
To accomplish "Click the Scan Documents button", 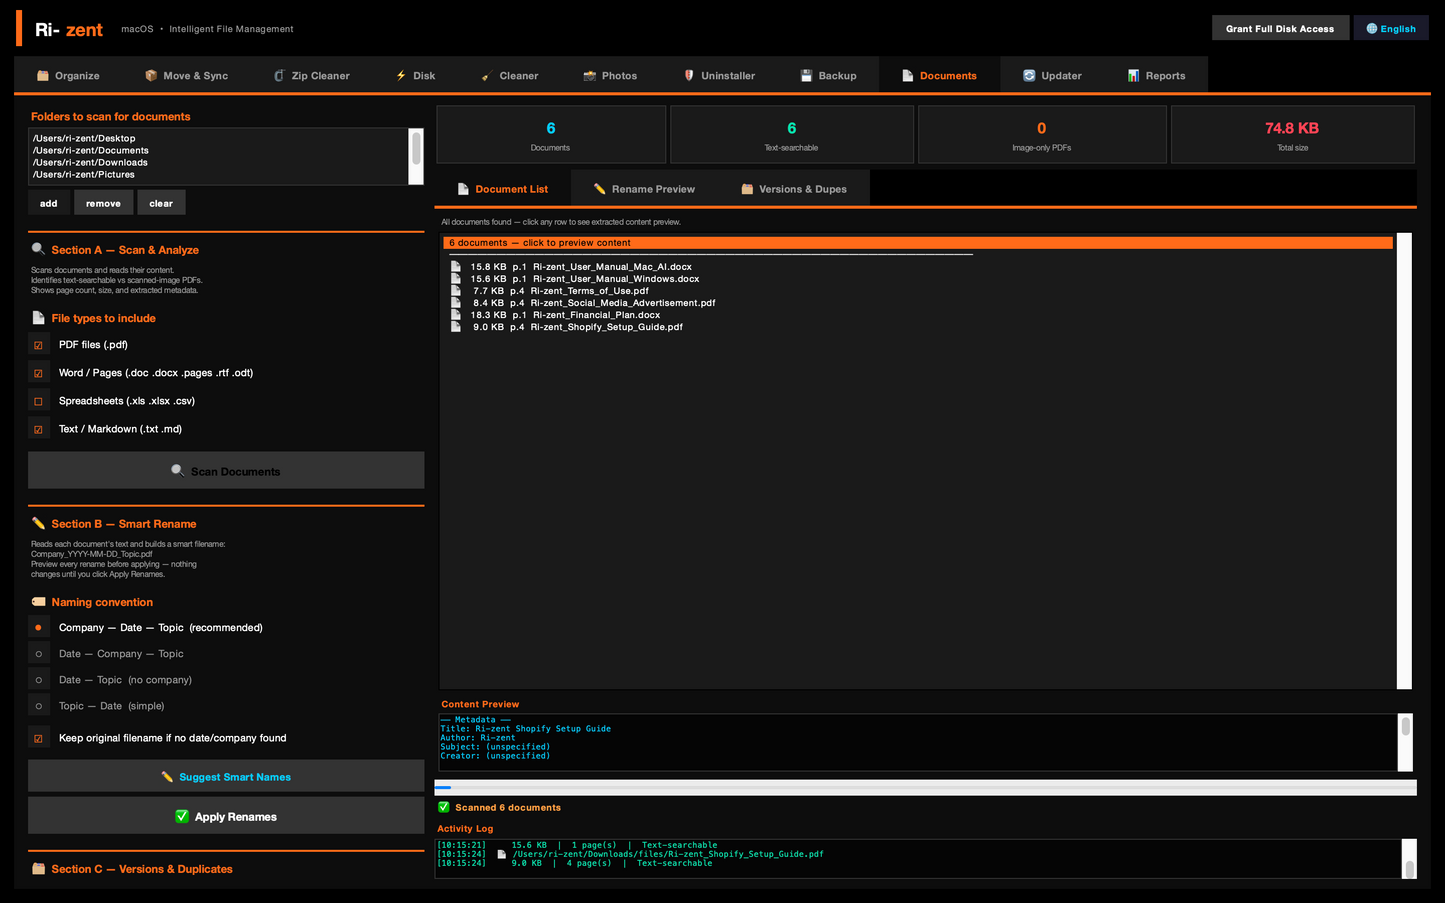I will [226, 471].
